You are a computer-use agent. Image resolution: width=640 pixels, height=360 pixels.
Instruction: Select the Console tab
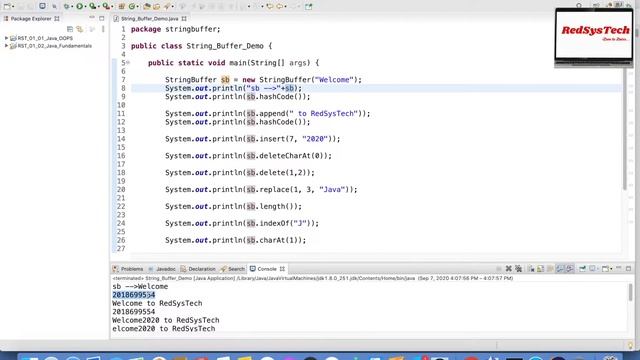(x=263, y=269)
